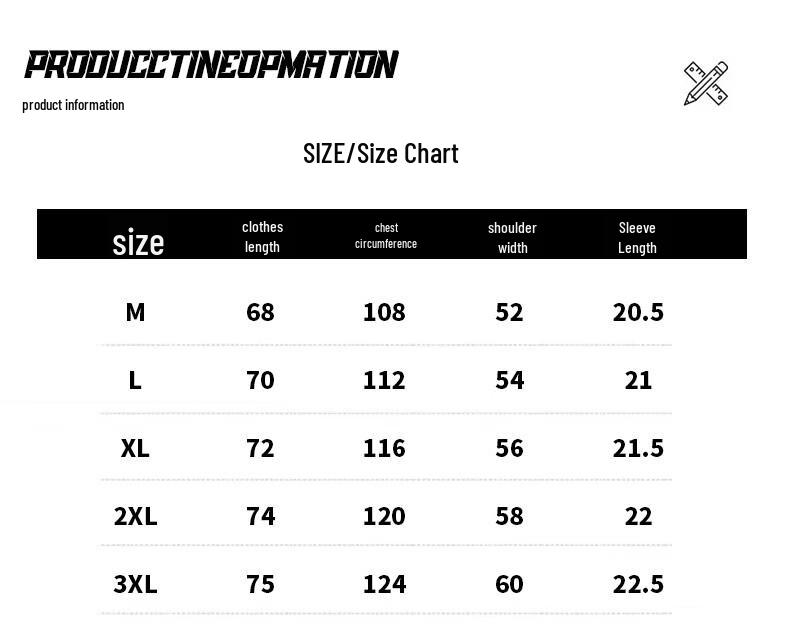Click the 'SIZE/Size Chart' heading

pyautogui.click(x=380, y=153)
